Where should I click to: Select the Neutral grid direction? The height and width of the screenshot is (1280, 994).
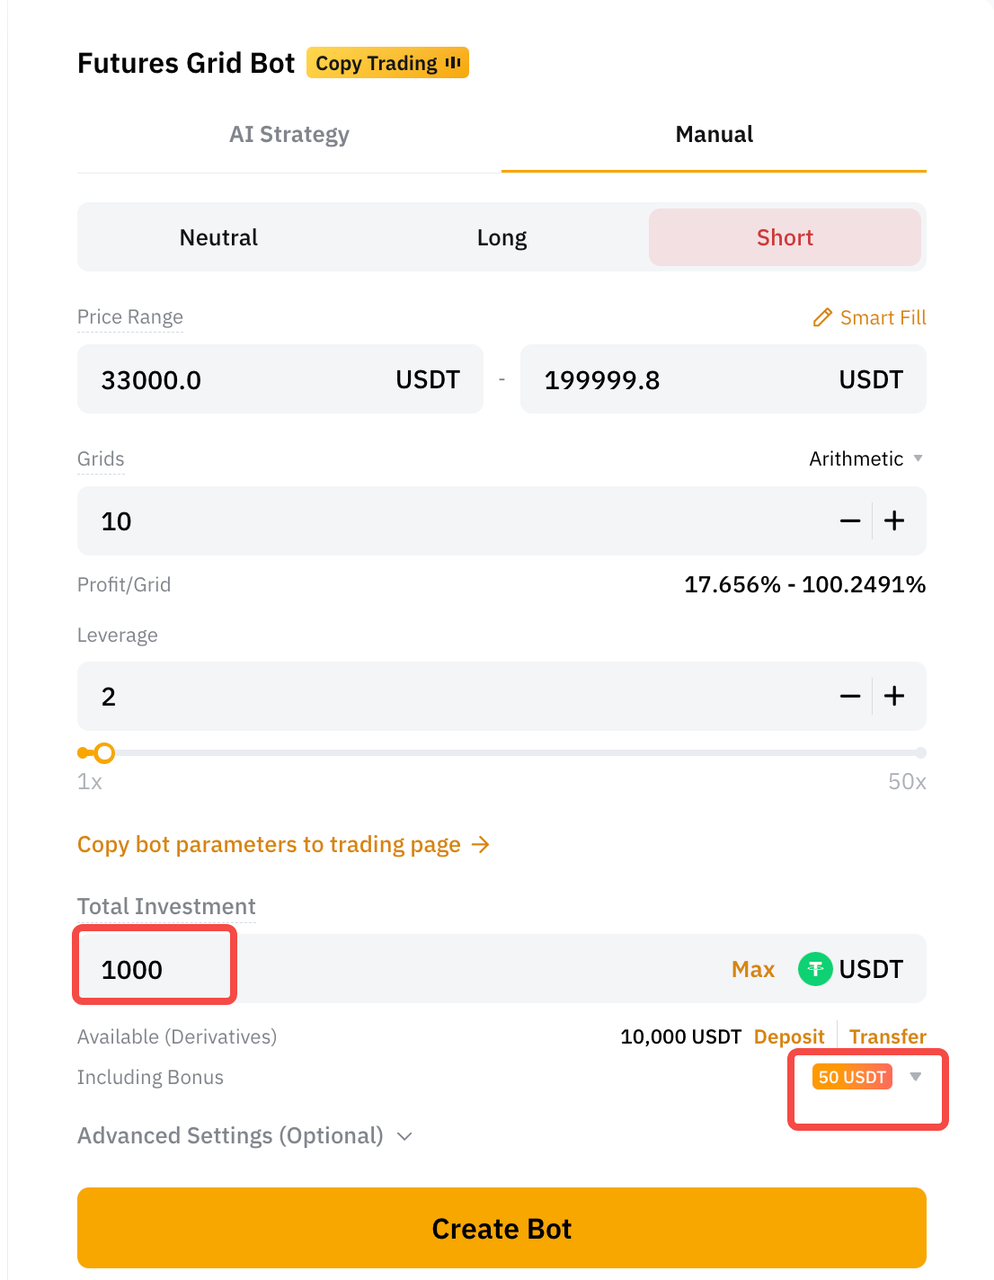(x=218, y=238)
